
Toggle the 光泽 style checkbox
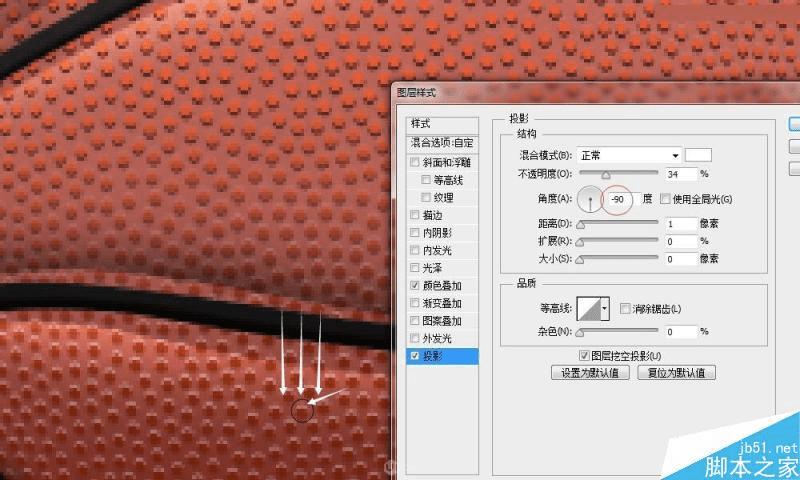[x=414, y=267]
